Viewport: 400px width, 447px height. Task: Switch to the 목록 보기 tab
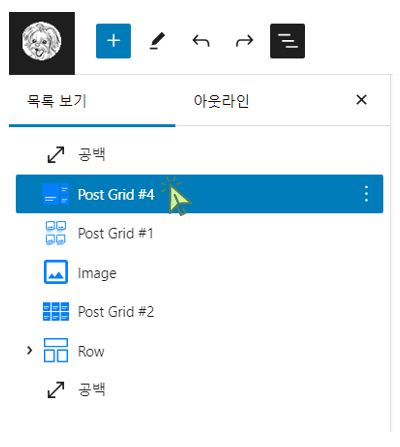[x=57, y=101]
